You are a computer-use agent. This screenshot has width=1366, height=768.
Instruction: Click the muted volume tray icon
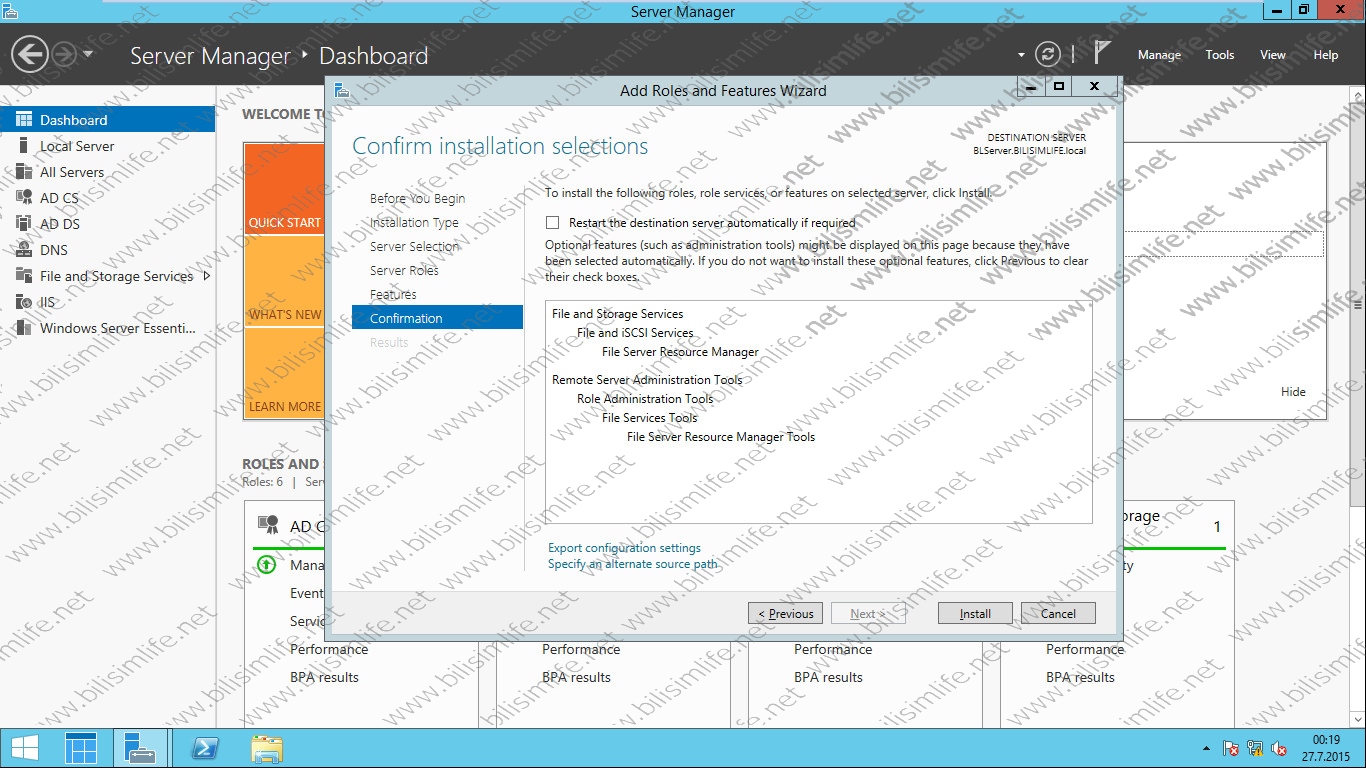click(1279, 748)
